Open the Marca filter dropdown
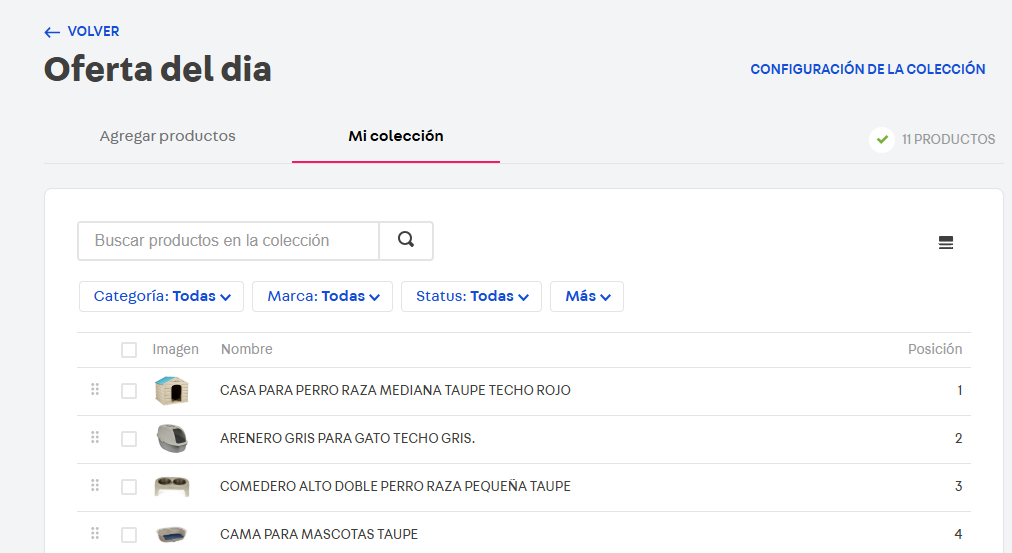Screen dimensions: 1012x553 (322, 296)
